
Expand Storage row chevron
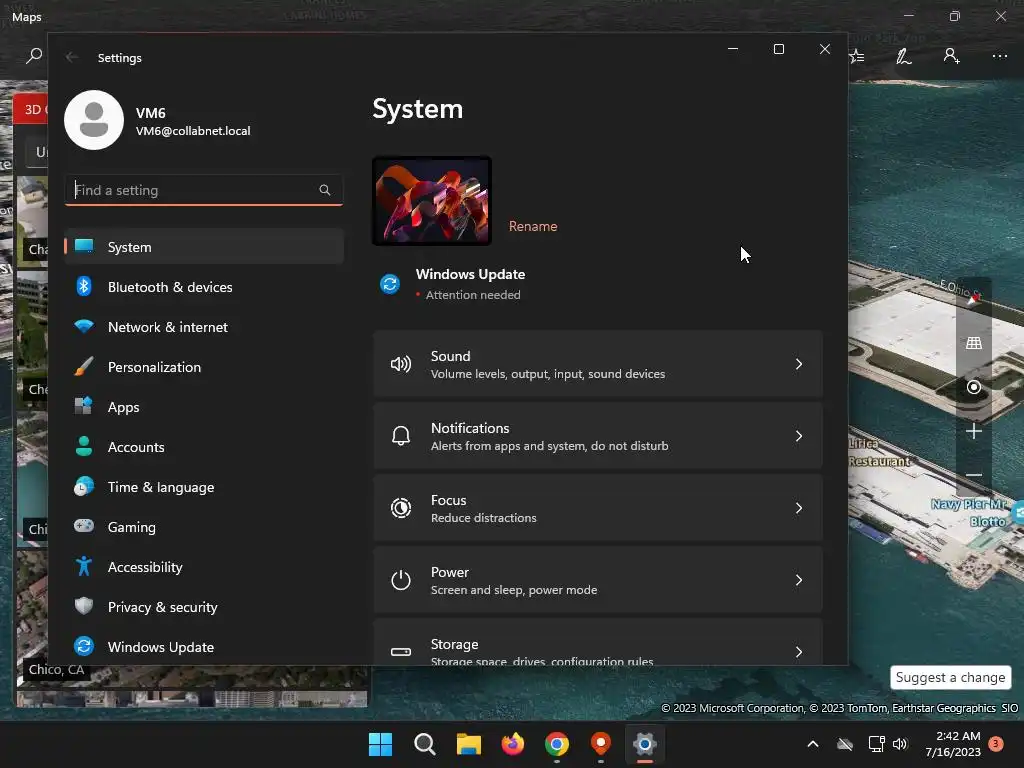[x=799, y=652]
